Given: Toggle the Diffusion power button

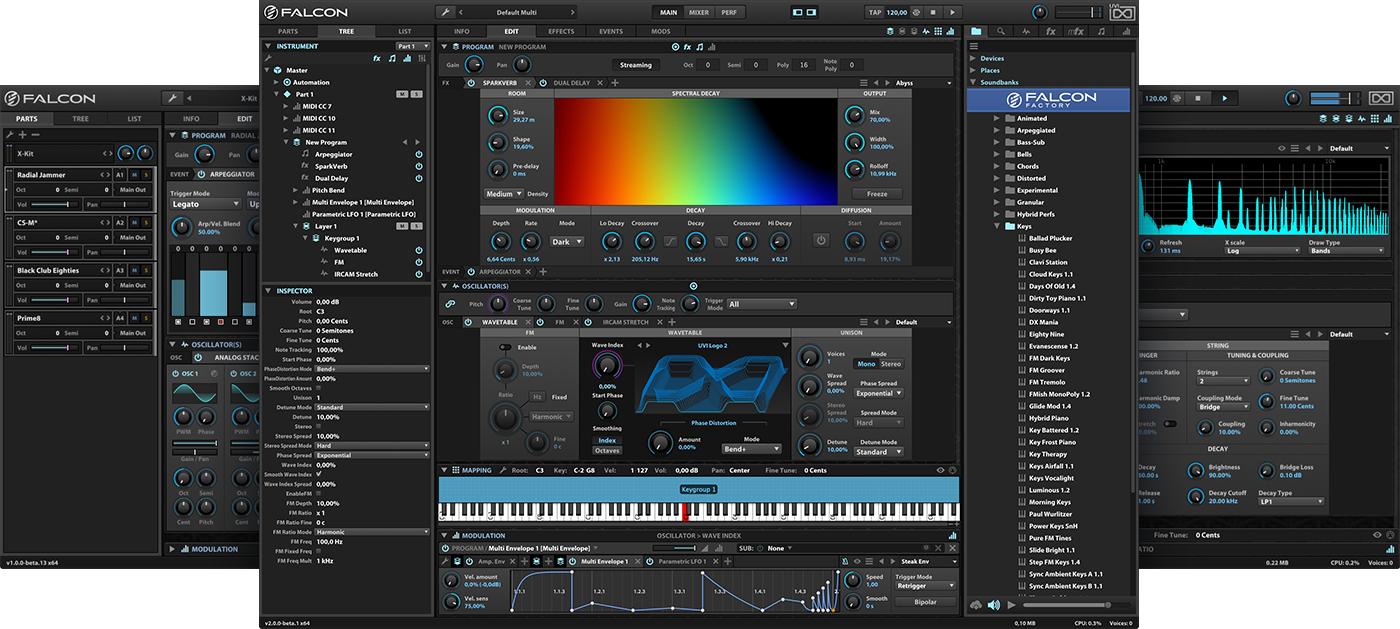Looking at the screenshot, I should (821, 240).
